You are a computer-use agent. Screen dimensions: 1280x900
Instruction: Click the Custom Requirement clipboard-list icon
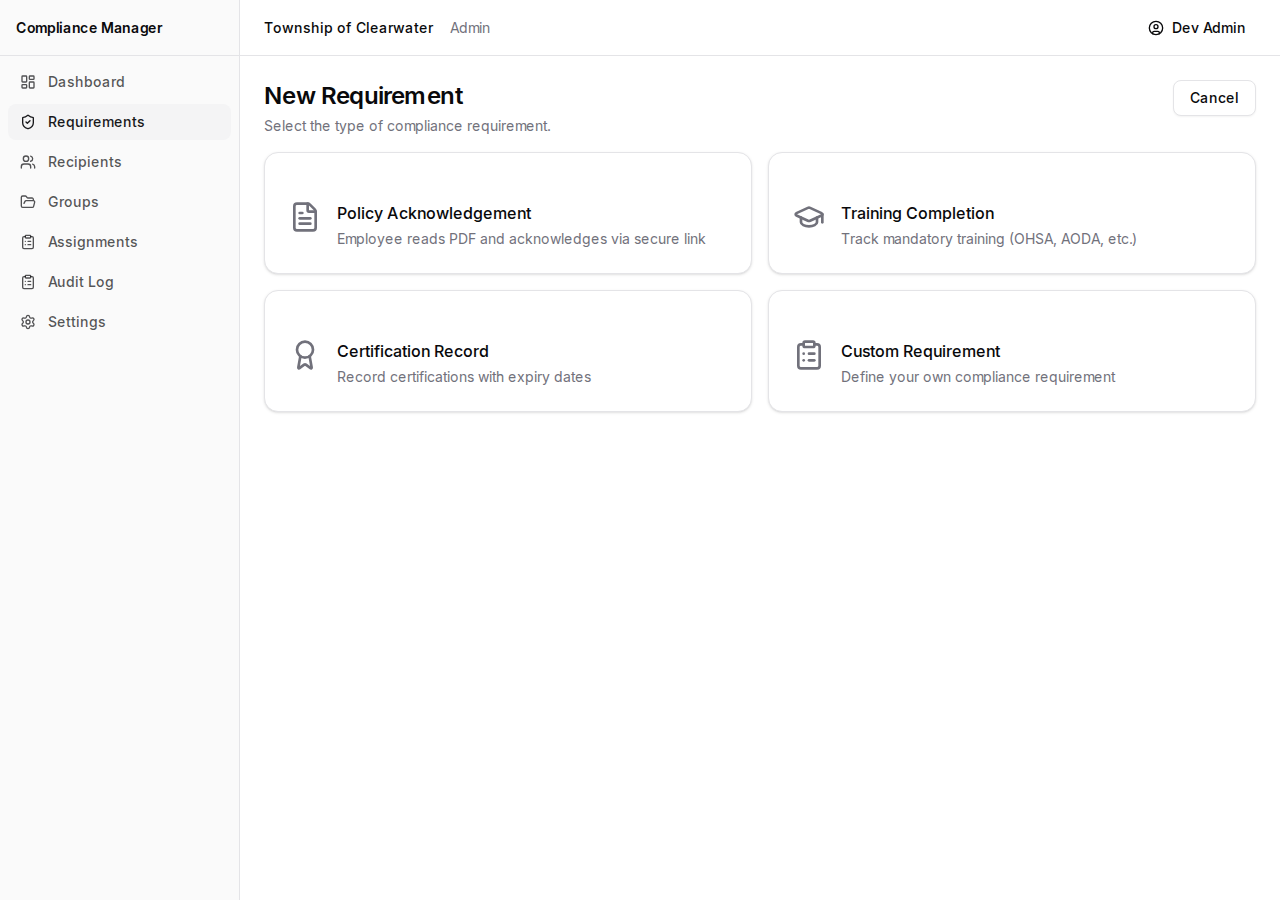click(809, 355)
